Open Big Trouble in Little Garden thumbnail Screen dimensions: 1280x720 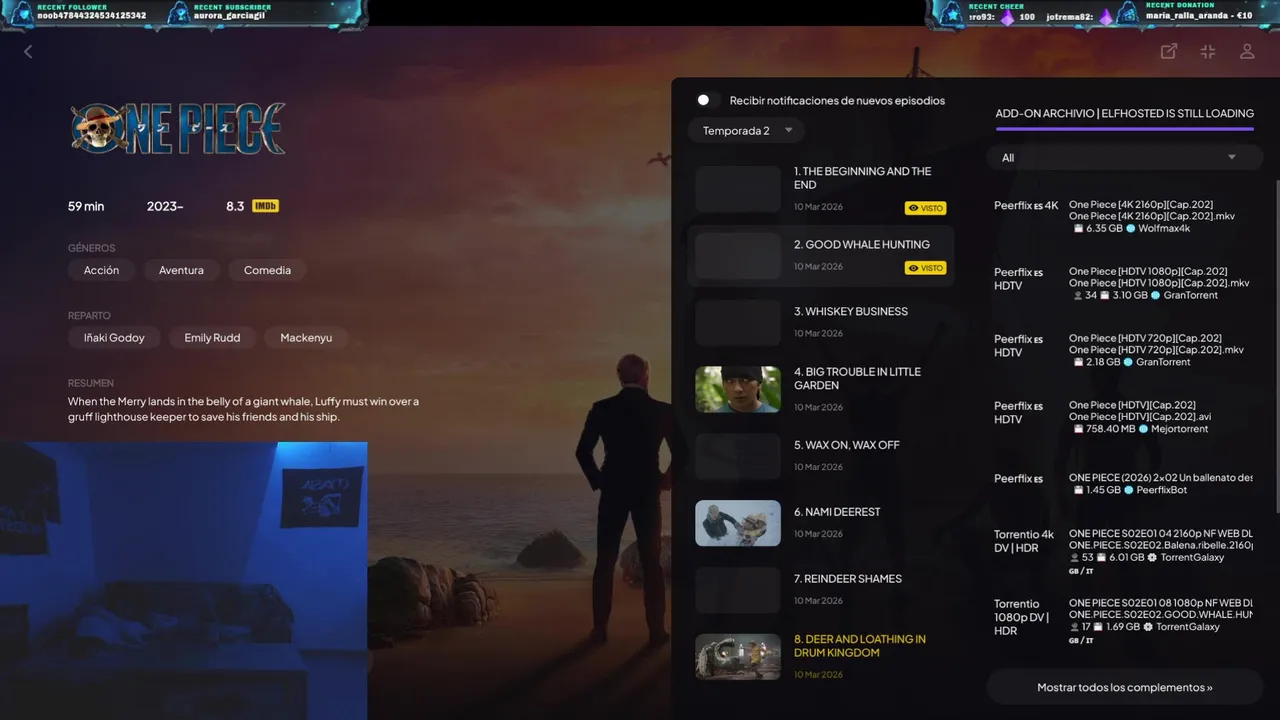point(738,389)
